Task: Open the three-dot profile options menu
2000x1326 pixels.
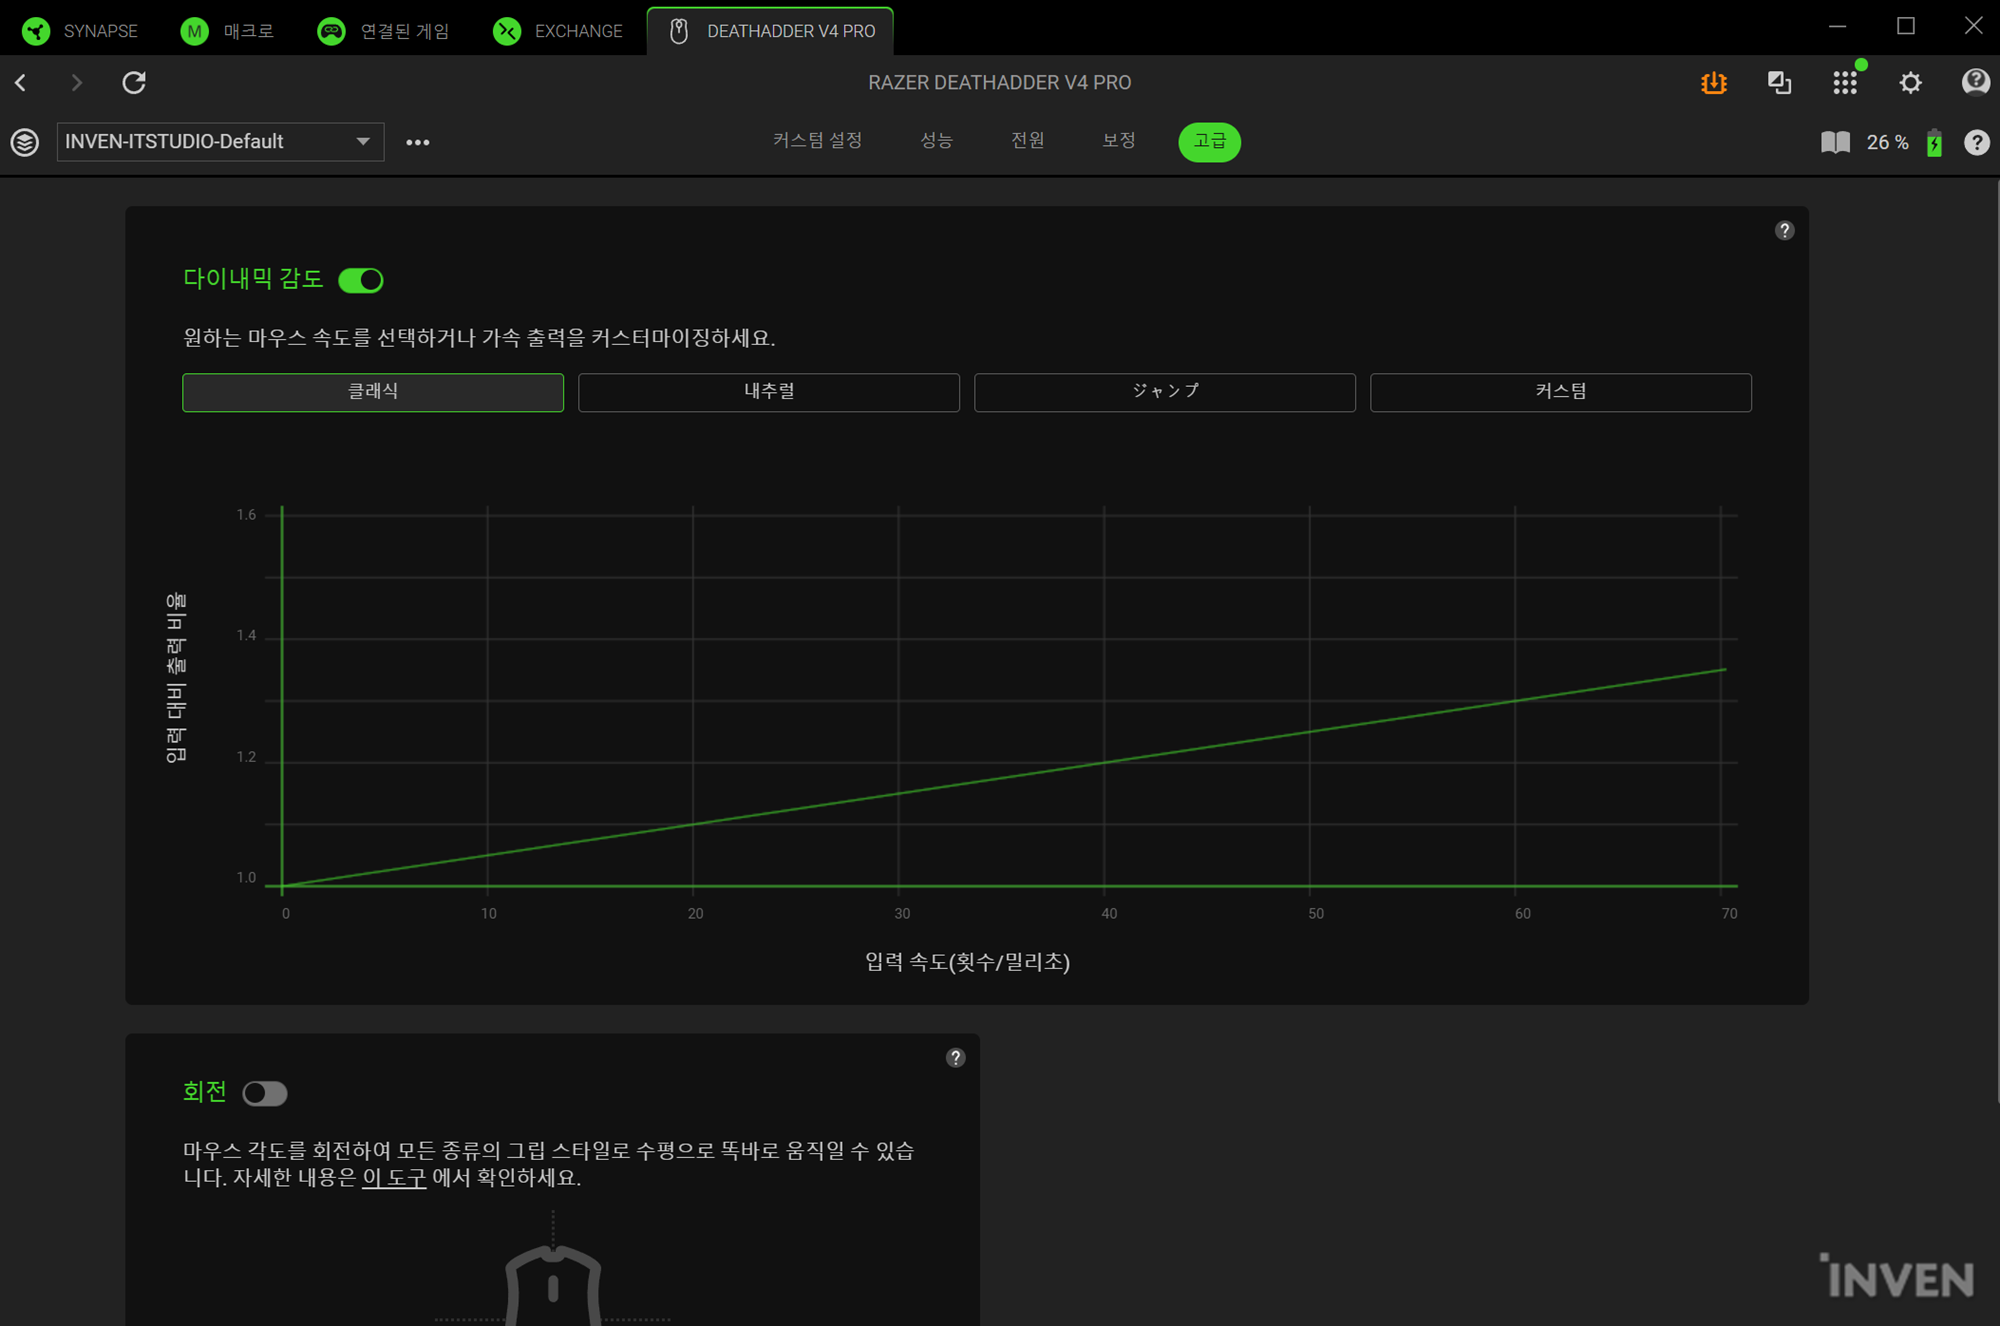Action: coord(418,142)
